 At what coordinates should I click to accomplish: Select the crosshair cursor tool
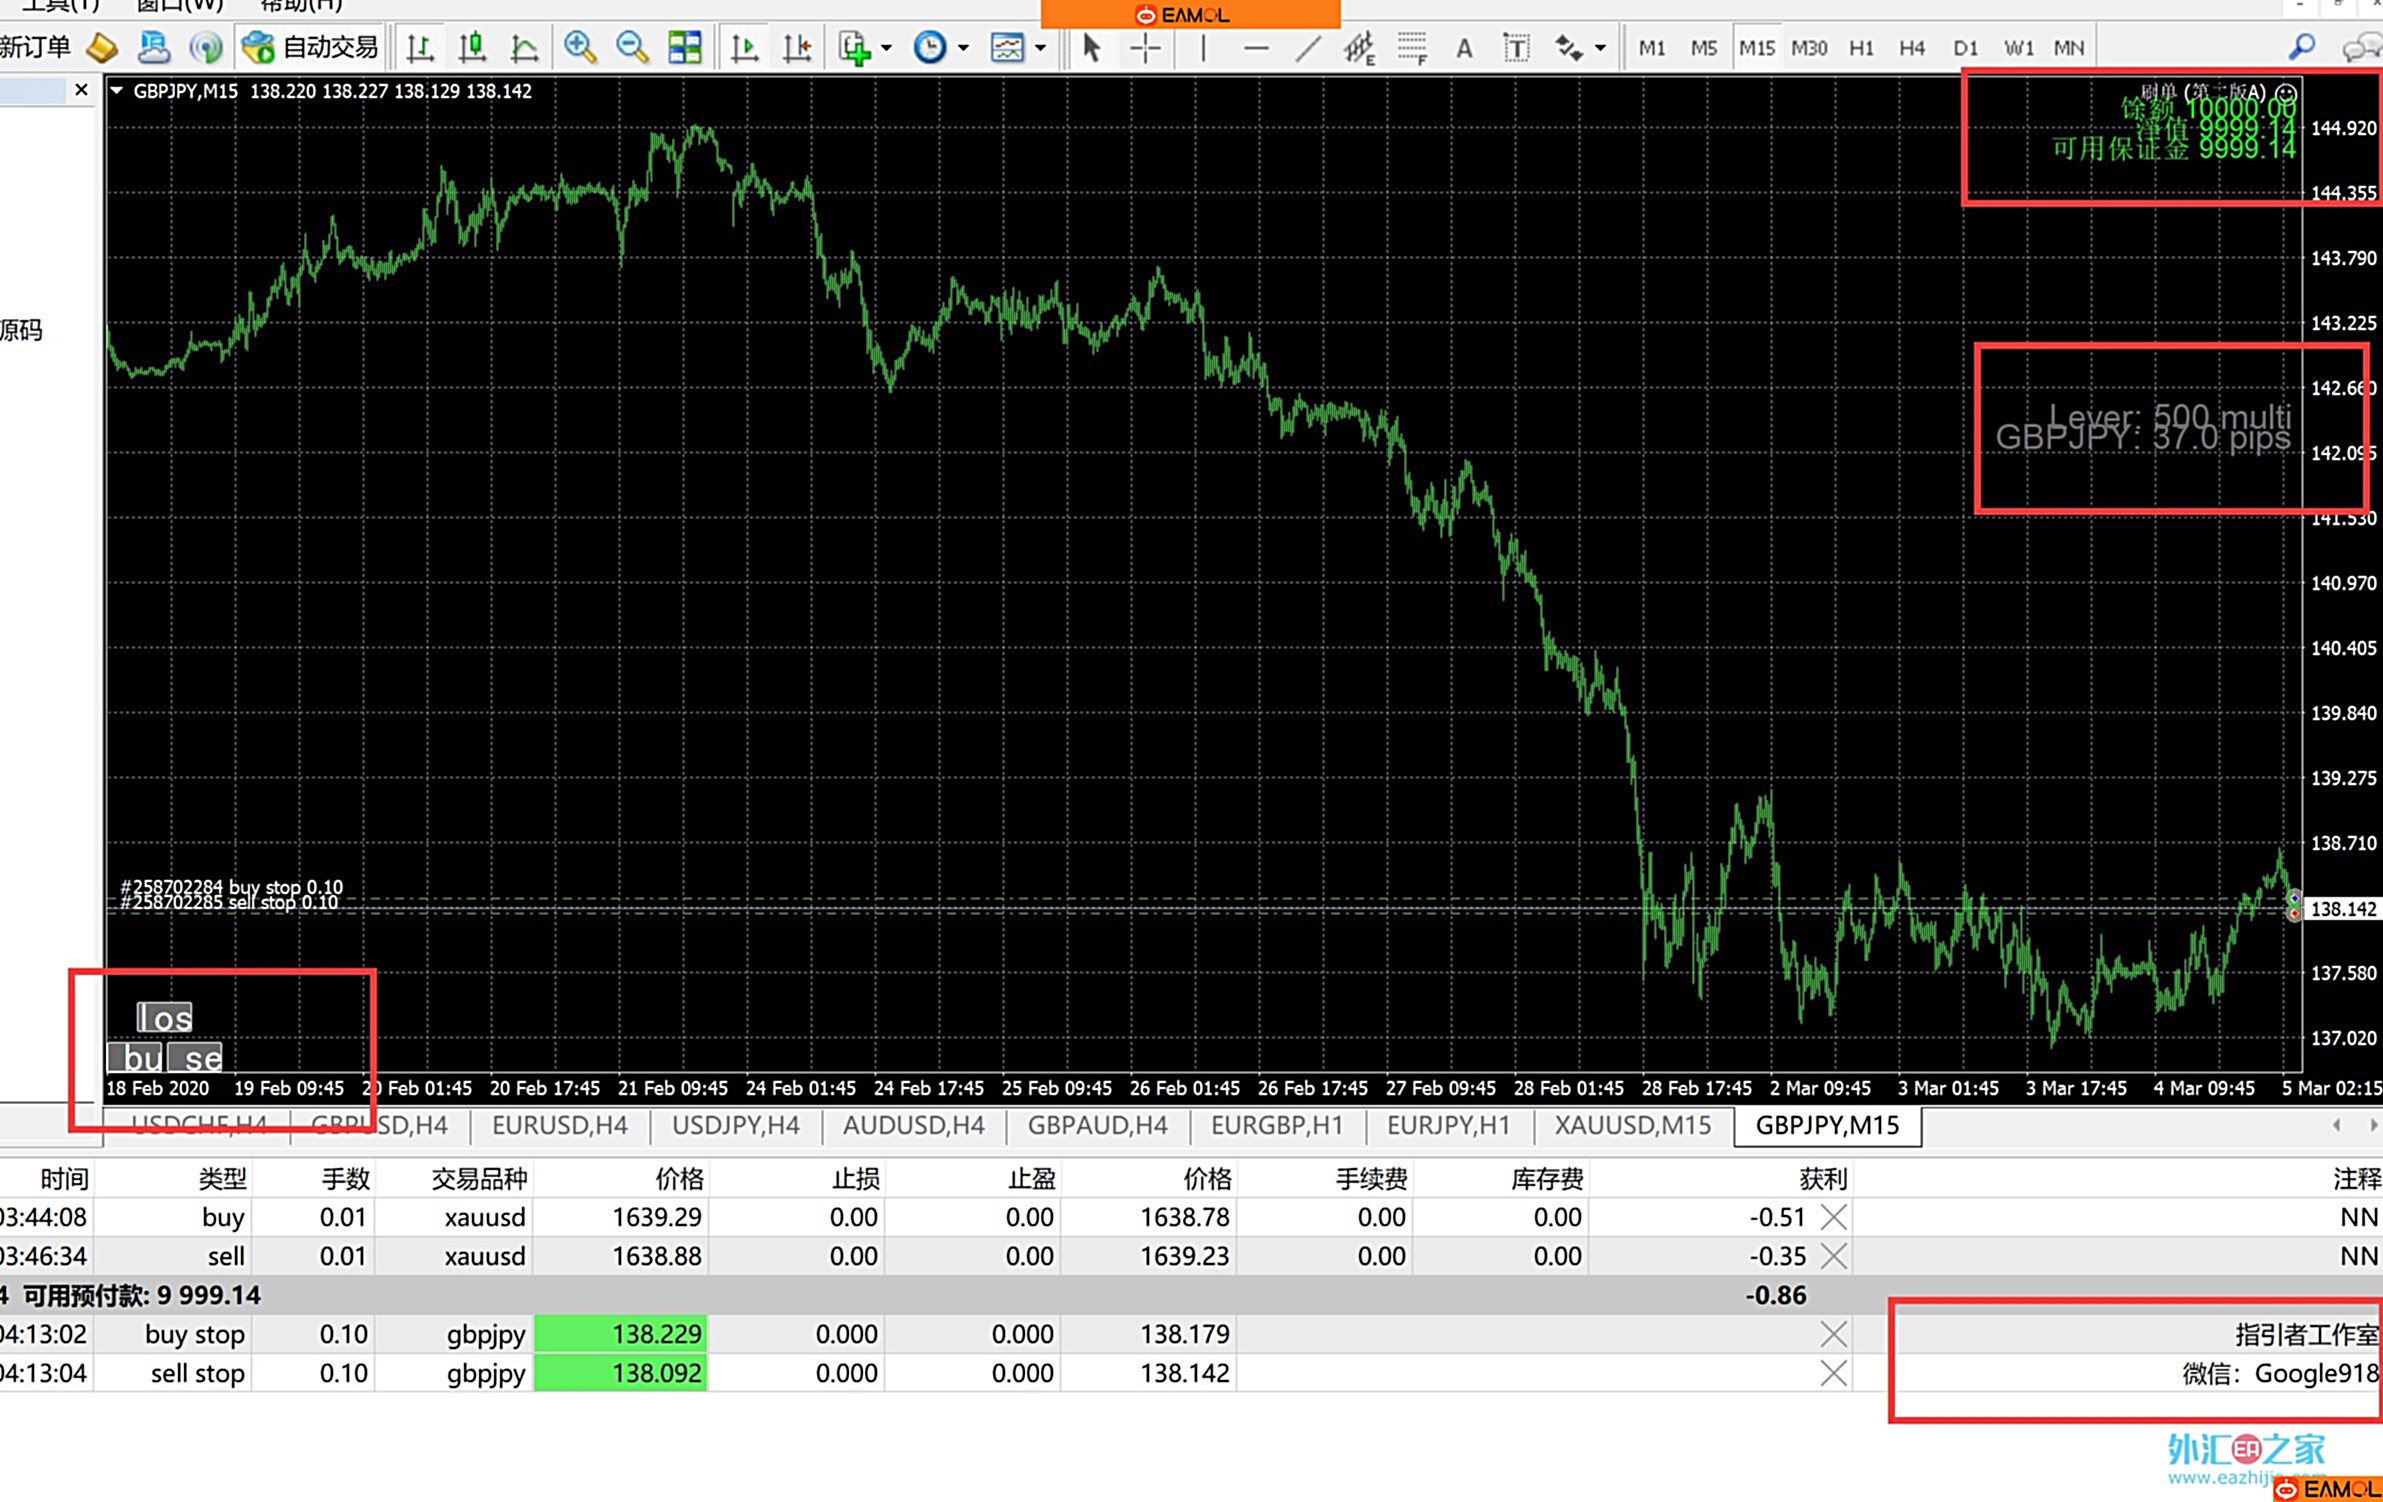pos(1146,47)
